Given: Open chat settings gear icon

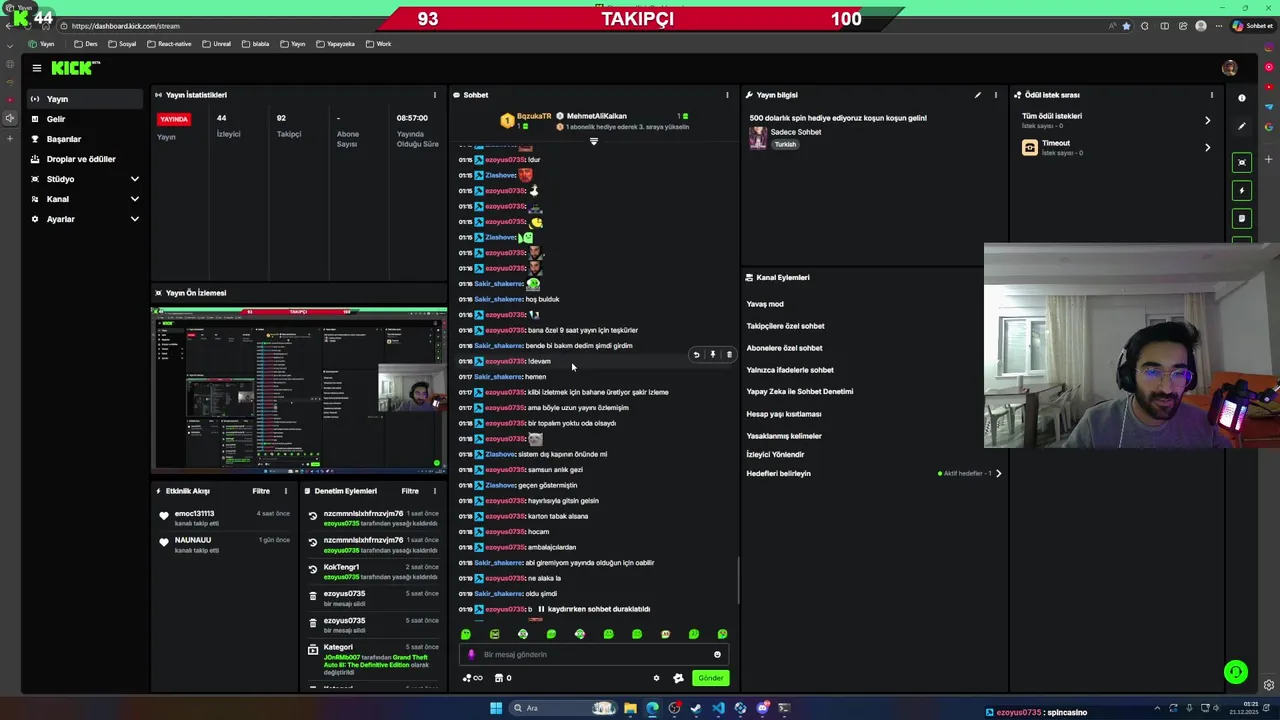Looking at the screenshot, I should click(656, 678).
